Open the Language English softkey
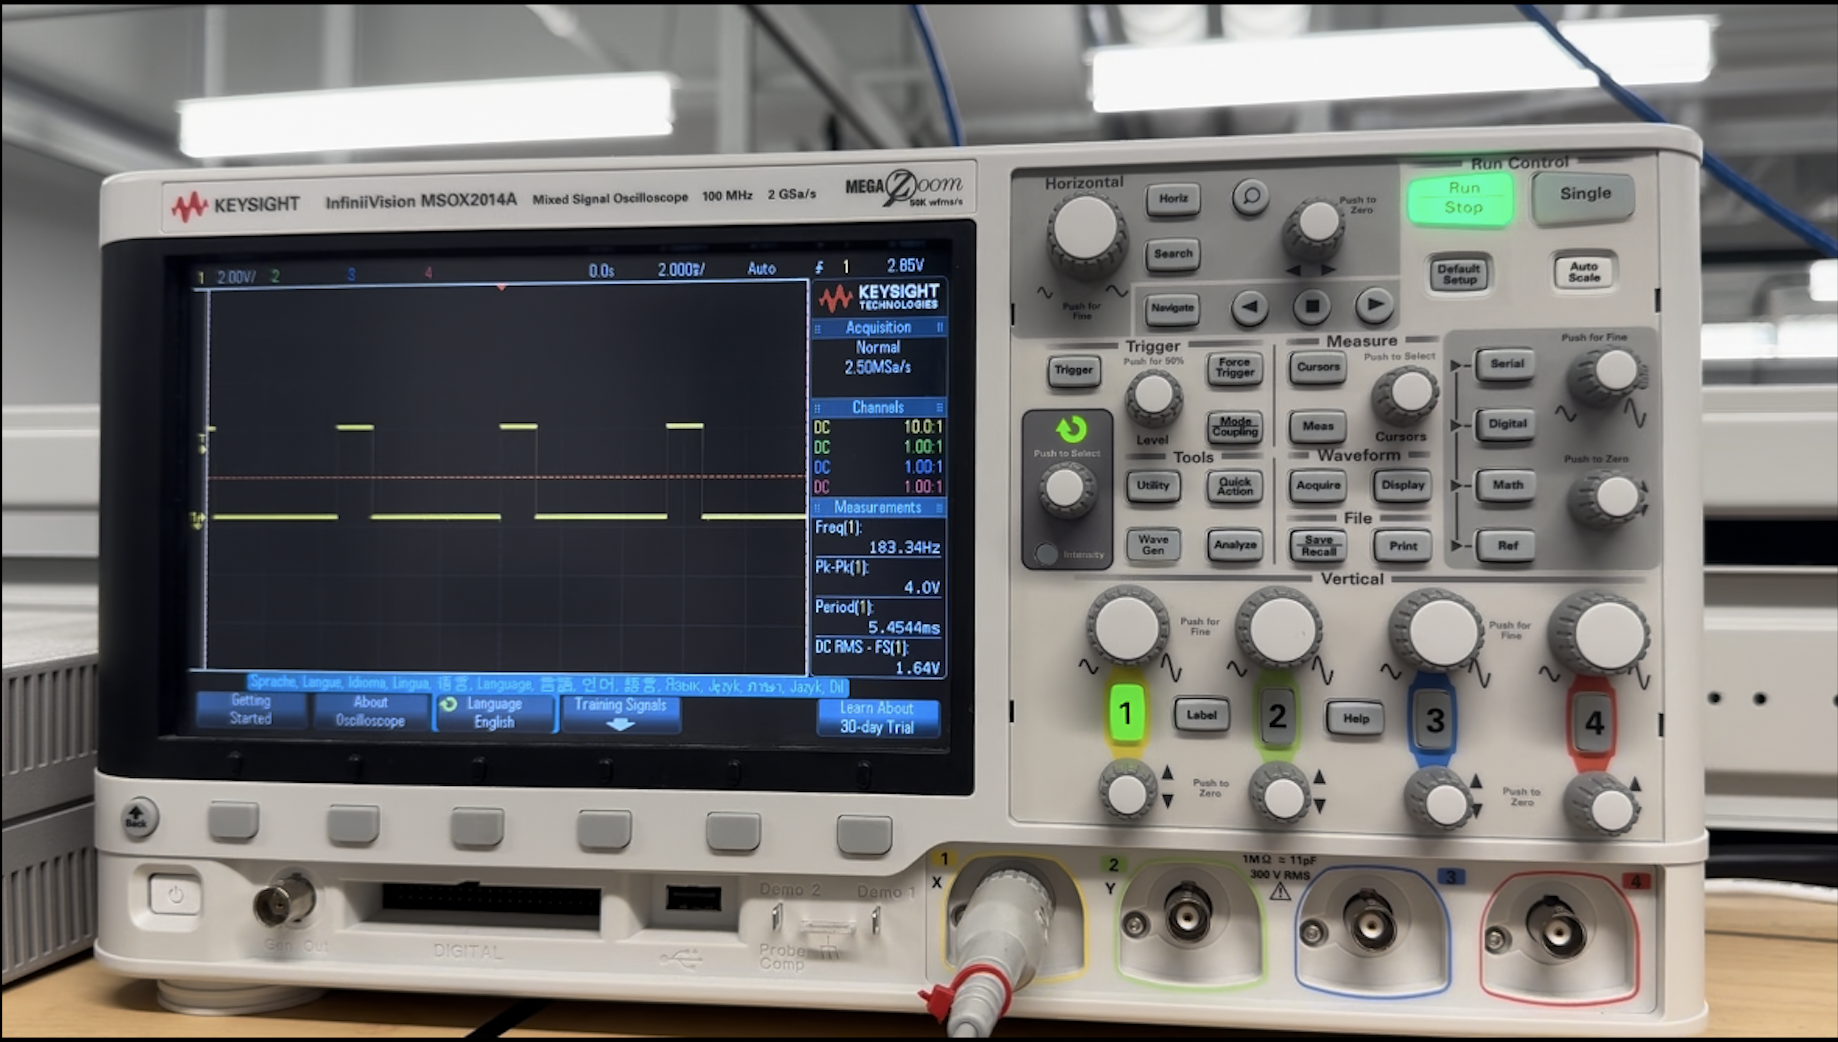Image resolution: width=1838 pixels, height=1042 pixels. (494, 713)
